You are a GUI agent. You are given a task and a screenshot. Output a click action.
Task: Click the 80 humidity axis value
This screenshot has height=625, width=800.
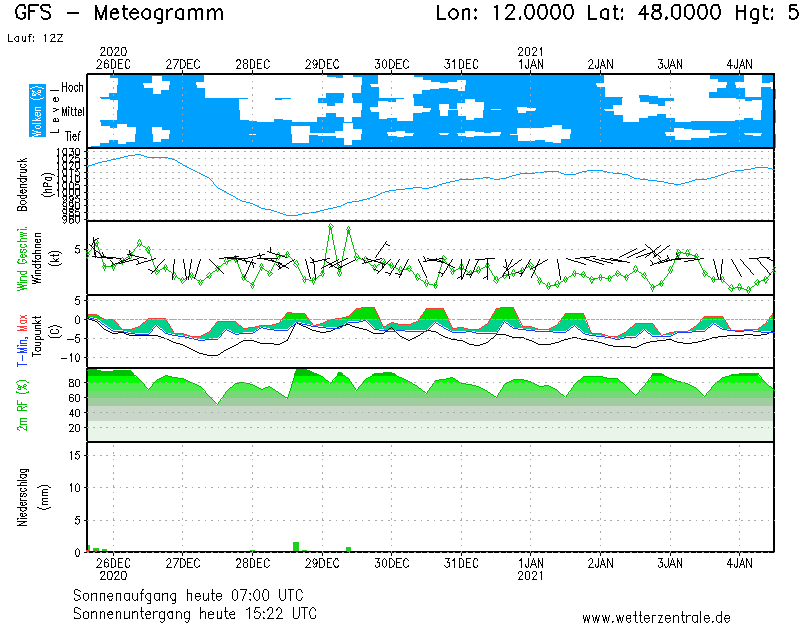(74, 383)
